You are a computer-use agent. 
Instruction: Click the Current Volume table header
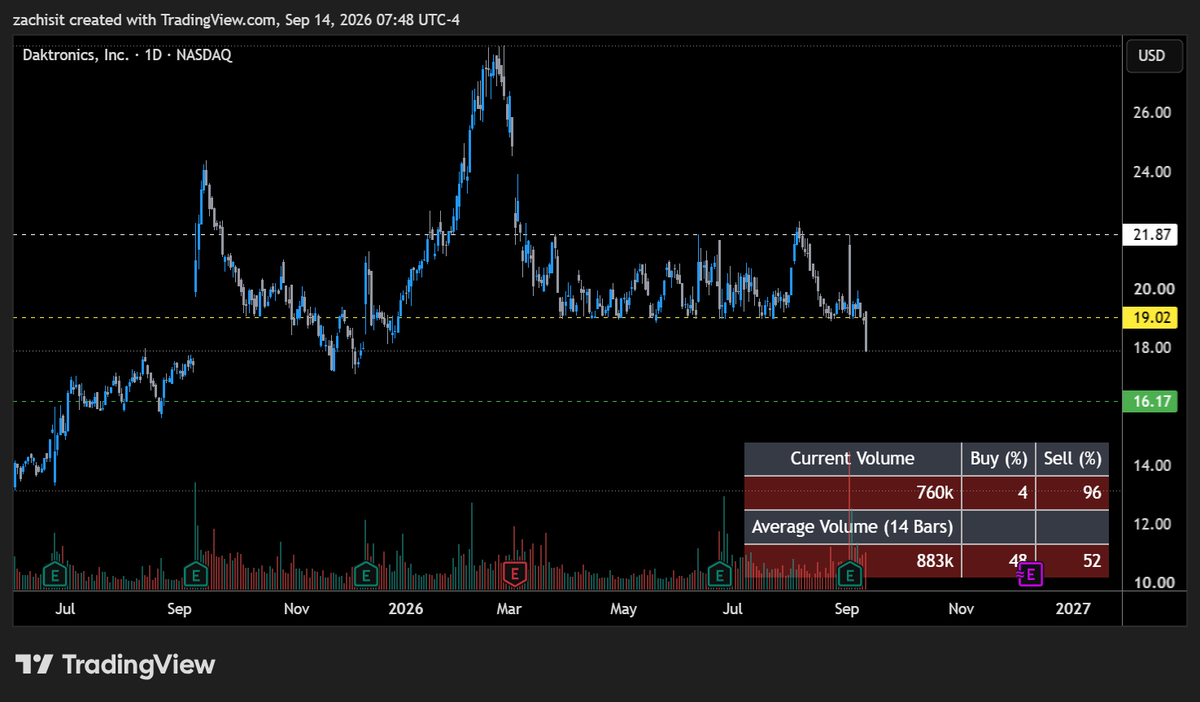coord(852,459)
